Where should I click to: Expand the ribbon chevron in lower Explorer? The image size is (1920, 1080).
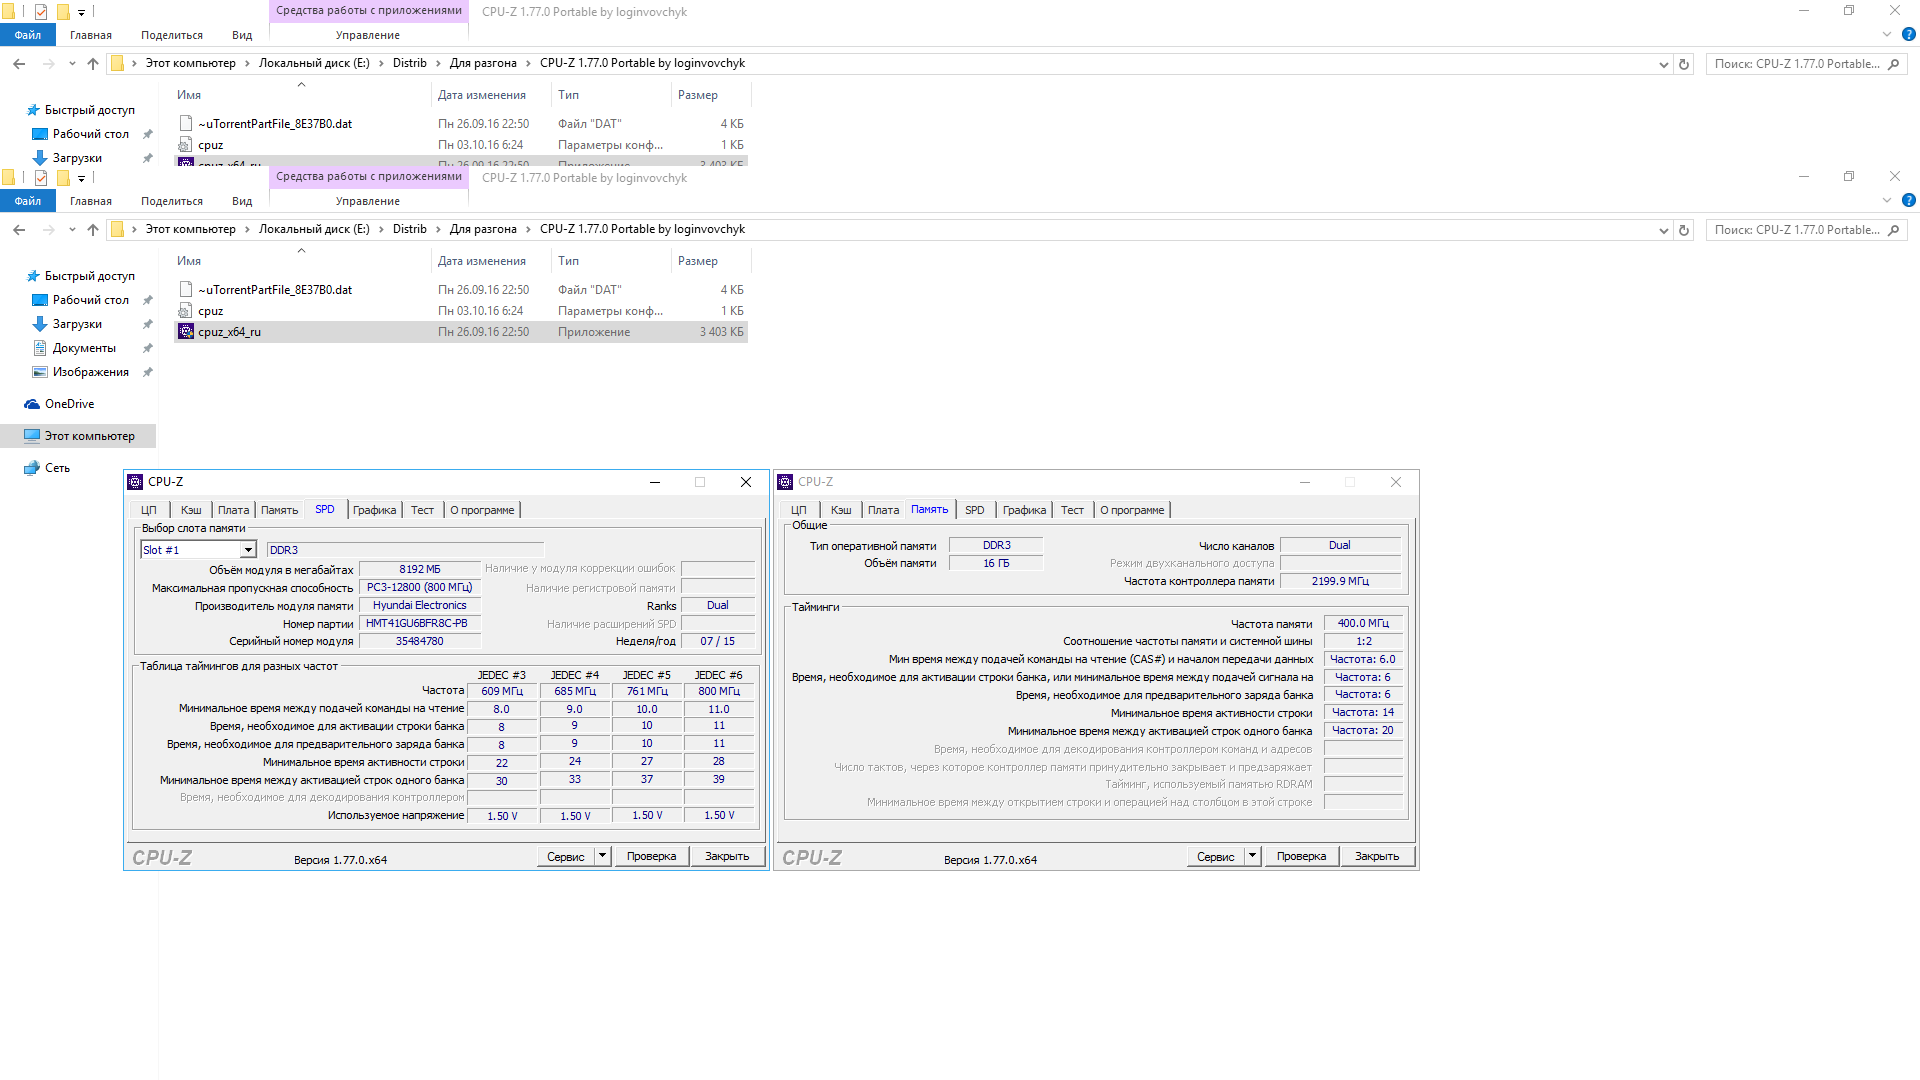point(1887,200)
